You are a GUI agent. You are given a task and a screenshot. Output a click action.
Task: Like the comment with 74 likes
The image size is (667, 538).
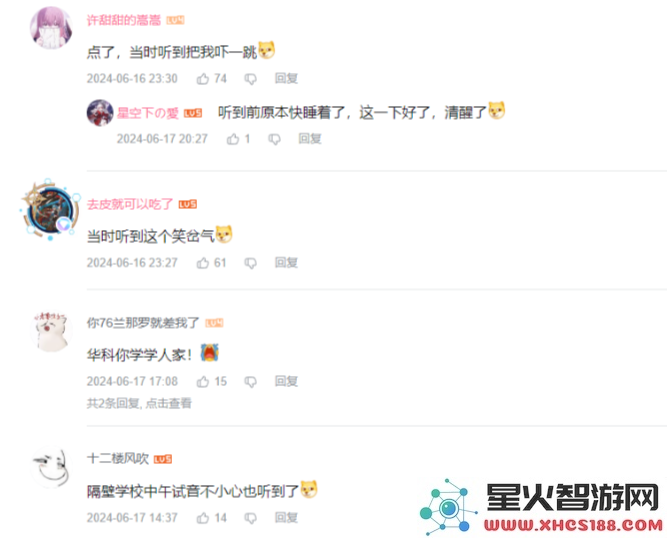tap(203, 79)
